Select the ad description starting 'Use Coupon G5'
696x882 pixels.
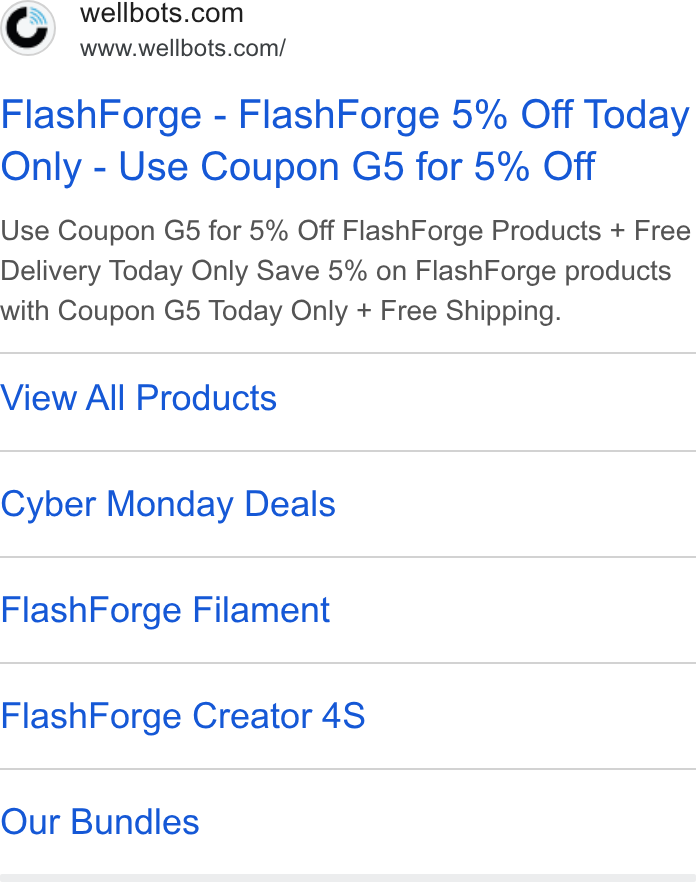[x=345, y=271]
